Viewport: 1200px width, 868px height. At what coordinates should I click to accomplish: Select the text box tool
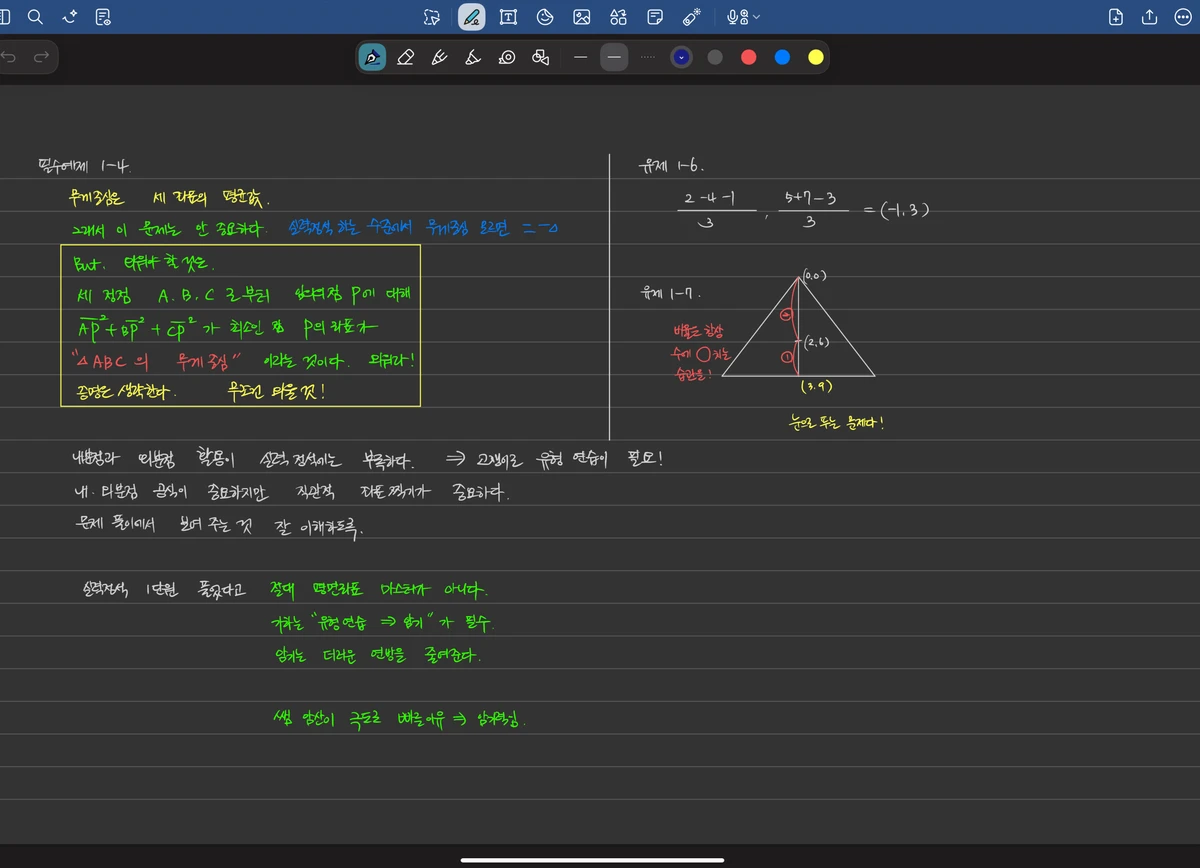coord(508,17)
